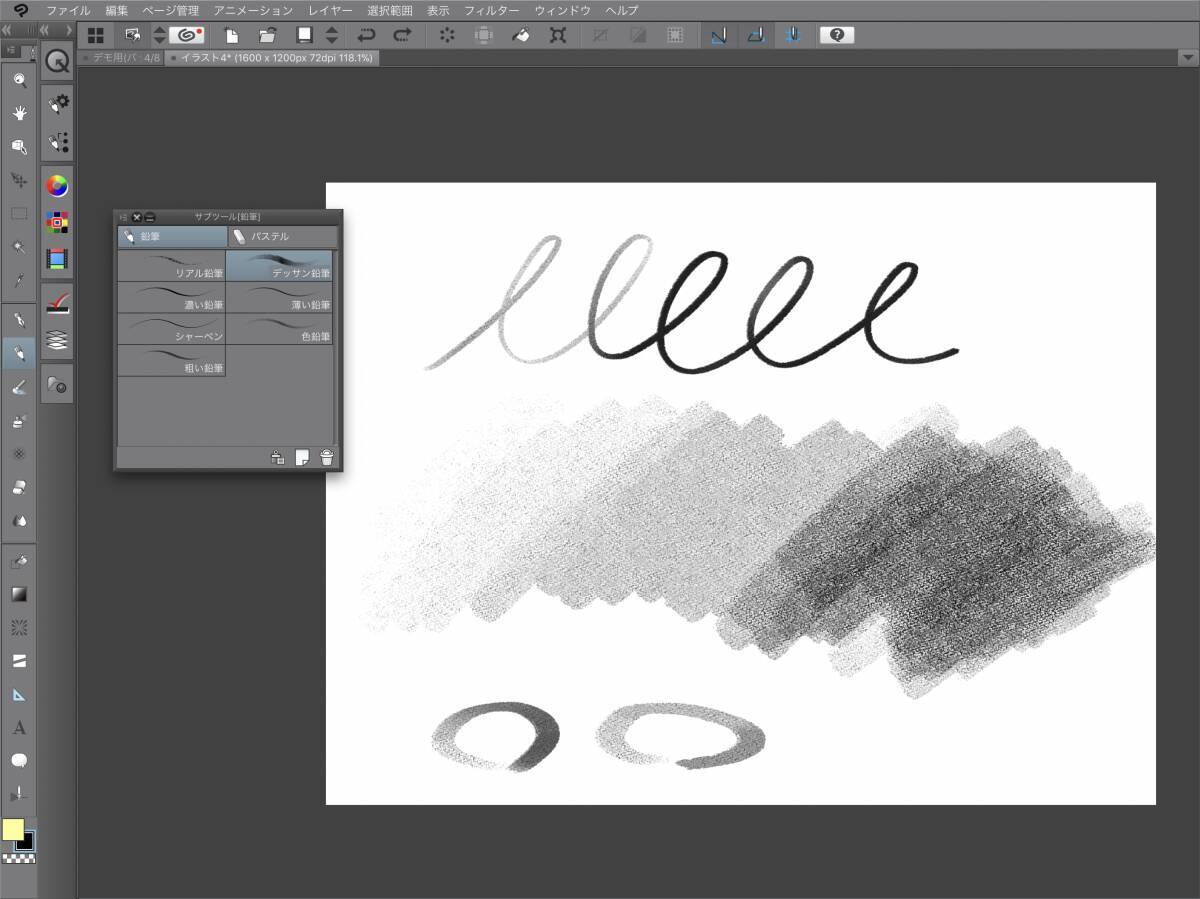Switch to the デモ用 canvas tab
The image size is (1200, 899).
pos(120,58)
